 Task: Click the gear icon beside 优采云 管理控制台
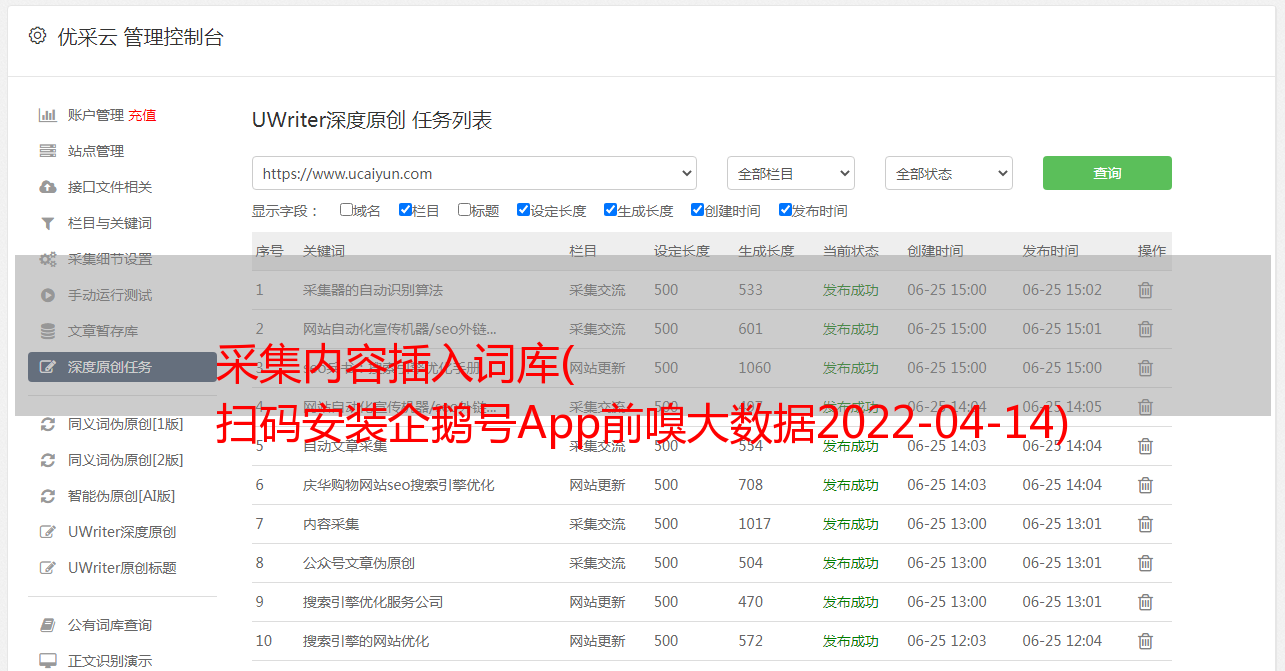click(x=37, y=36)
